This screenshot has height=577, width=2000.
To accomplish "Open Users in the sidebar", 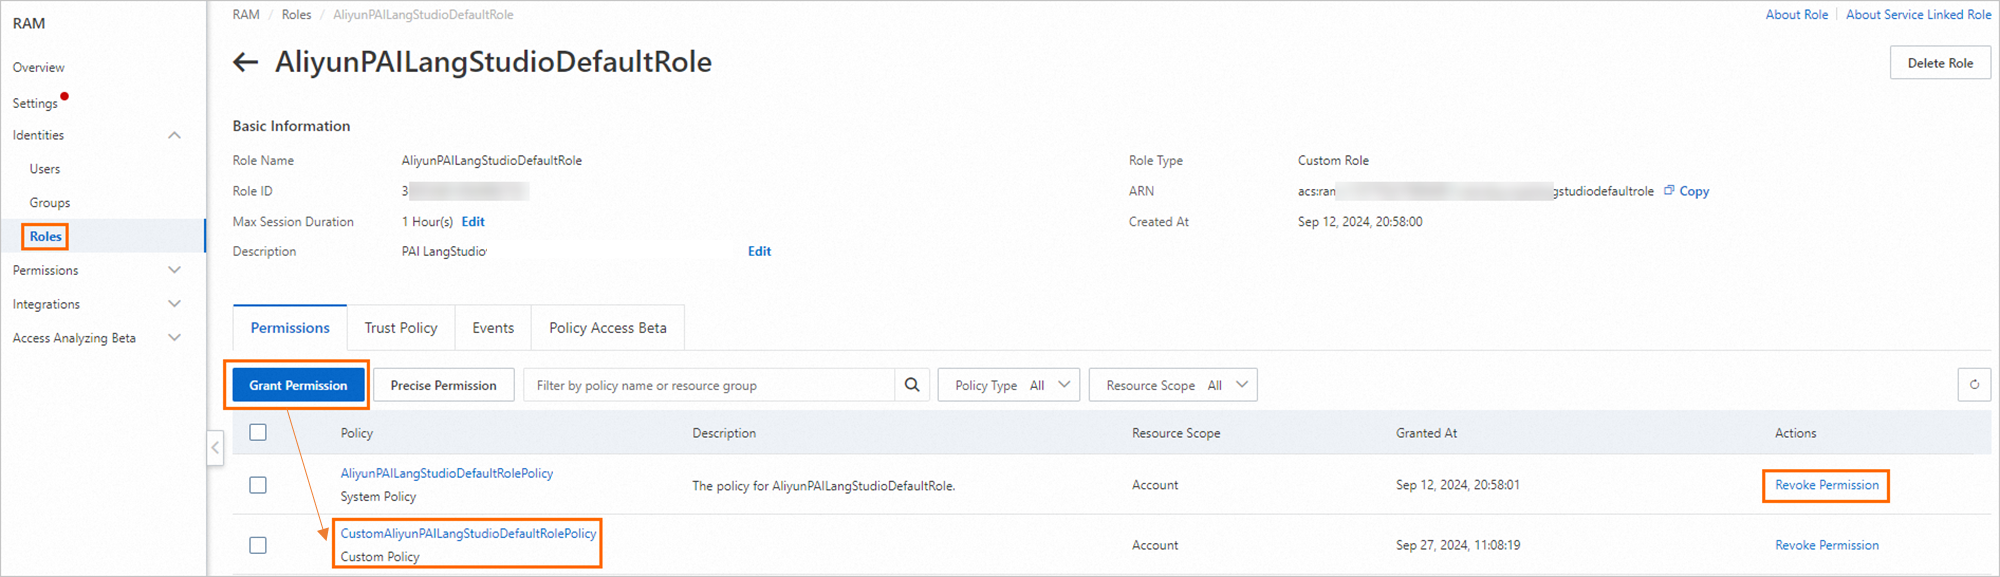I will pyautogui.click(x=45, y=169).
